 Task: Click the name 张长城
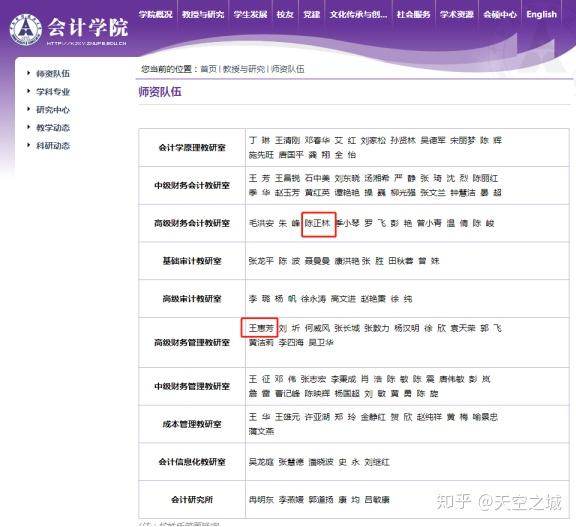pos(347,328)
